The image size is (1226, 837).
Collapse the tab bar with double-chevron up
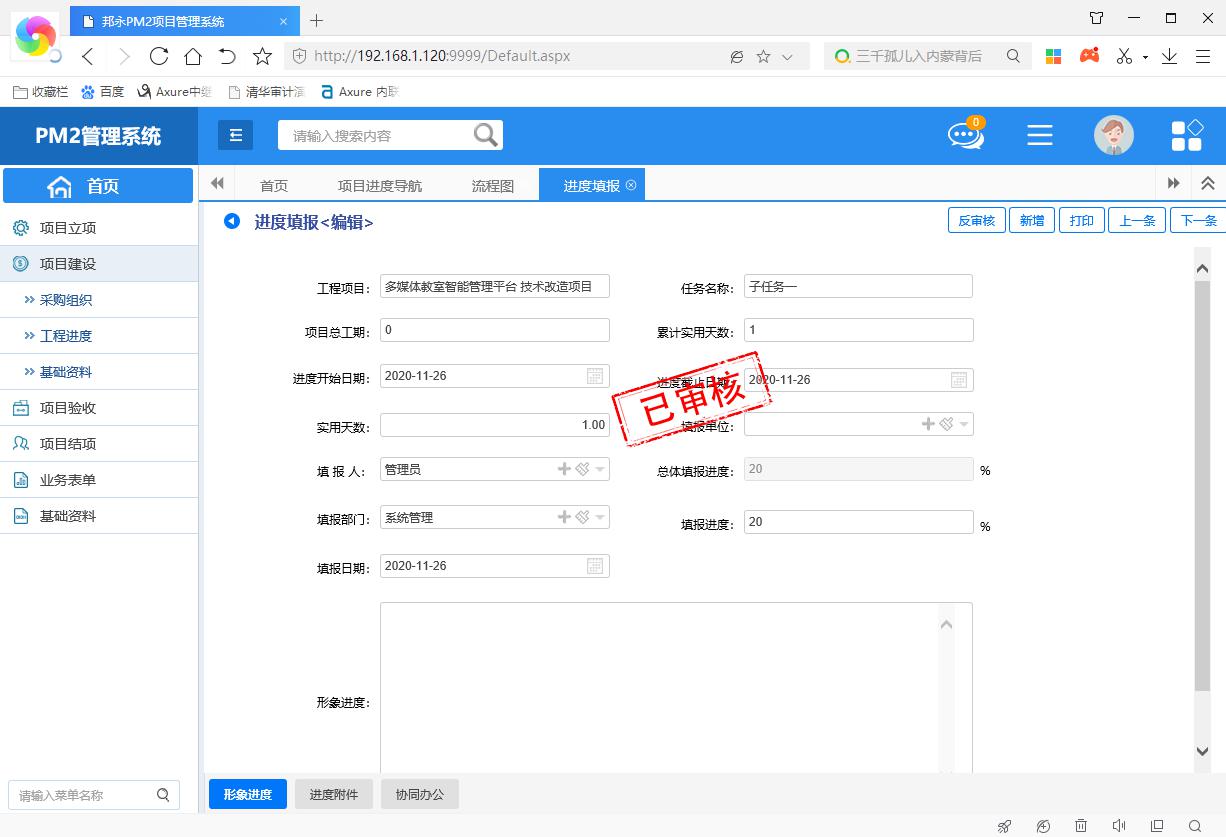pos(1207,184)
